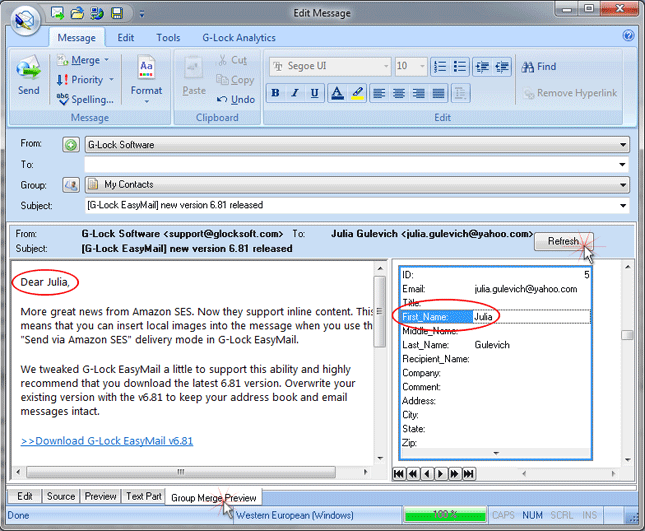Image resolution: width=645 pixels, height=531 pixels.
Task: Click the help question mark icon
Action: (628, 36)
